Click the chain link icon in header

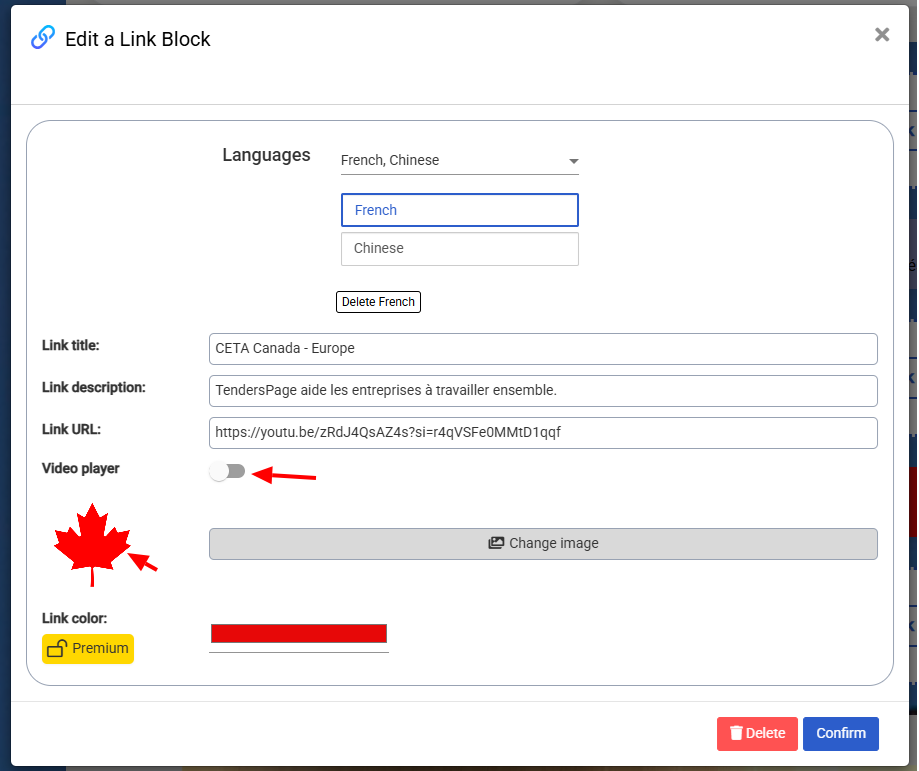43,38
